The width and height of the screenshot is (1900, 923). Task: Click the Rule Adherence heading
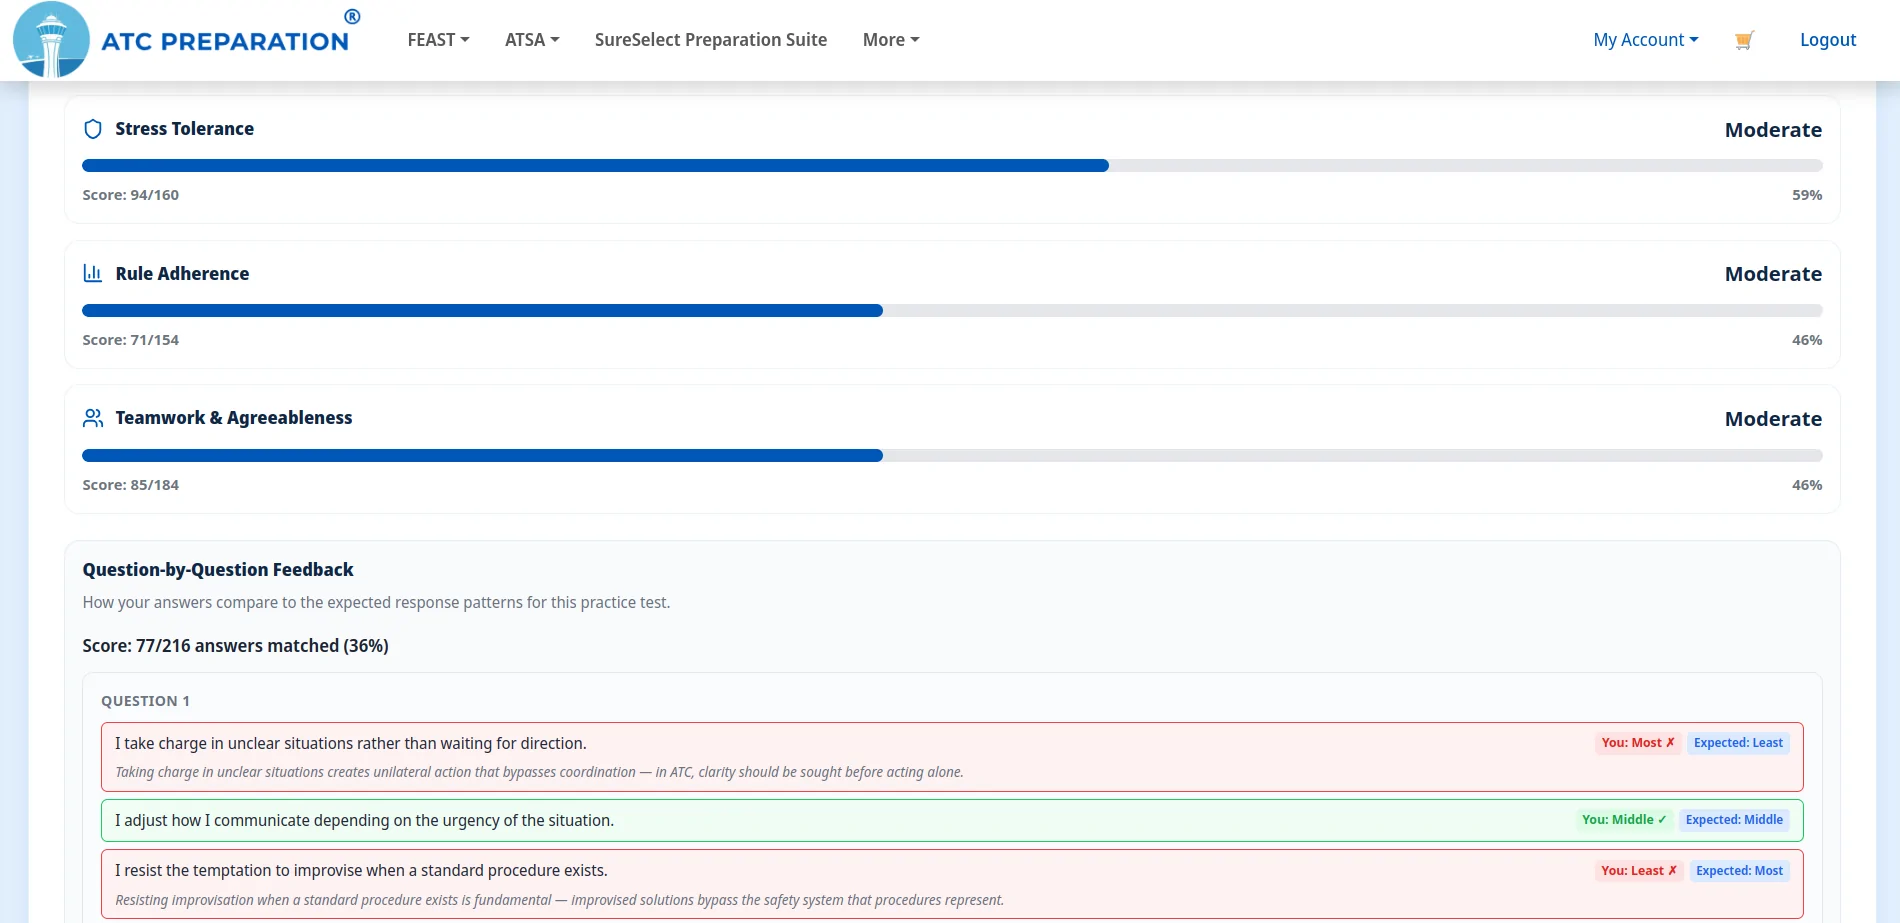(x=182, y=274)
